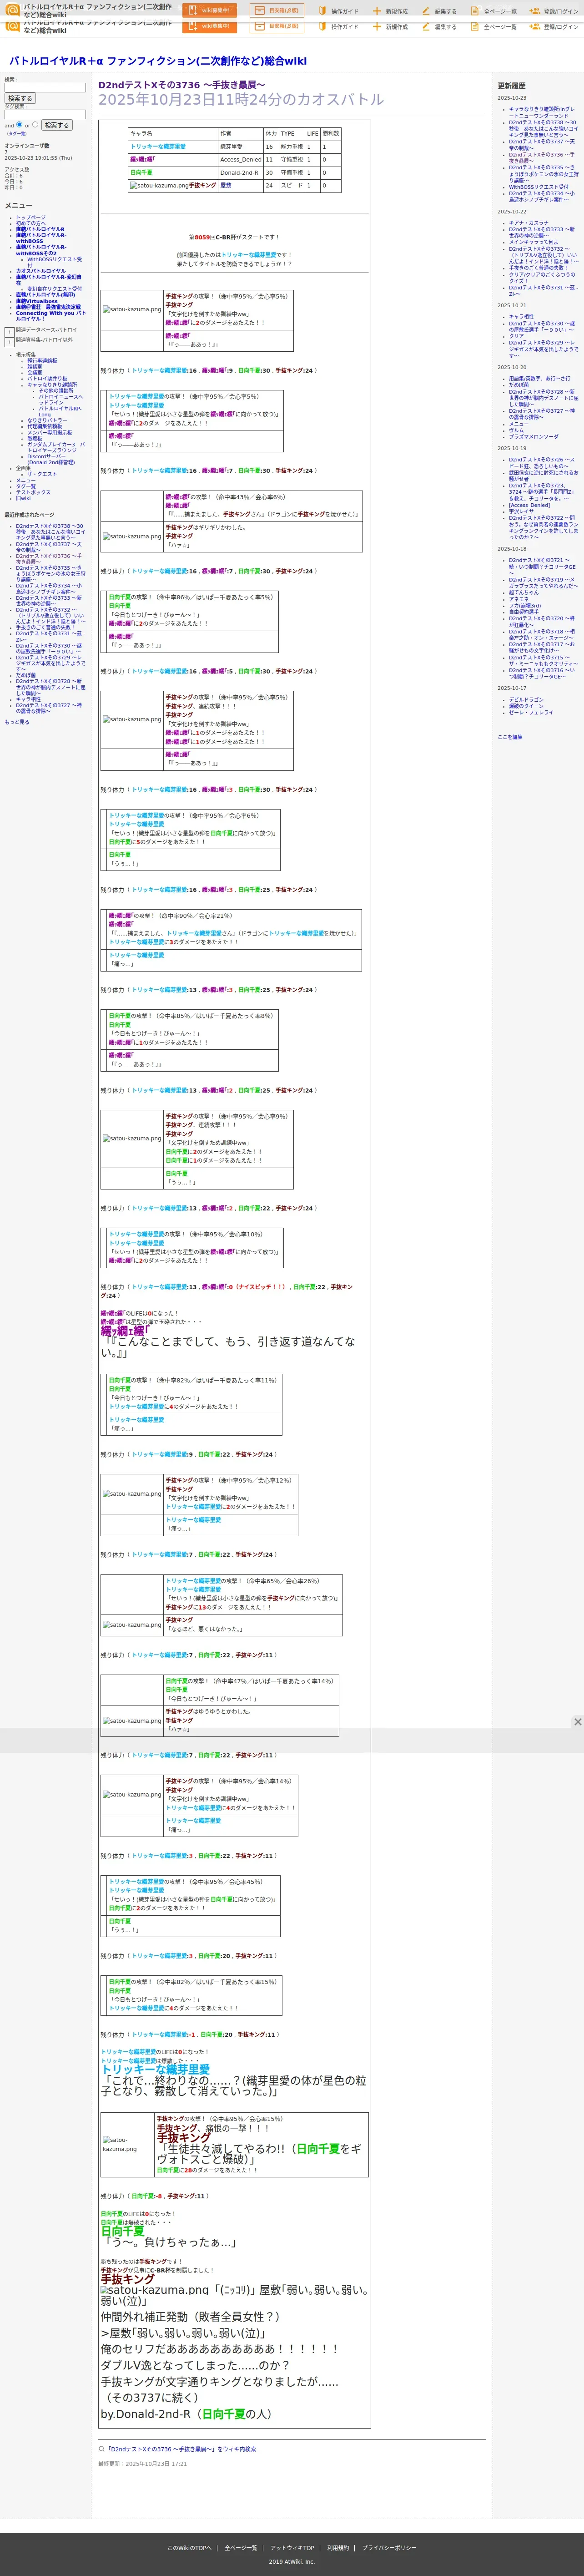Click the Donald-2nd-R author cell
The height and width of the screenshot is (2576, 584).
tap(240, 172)
